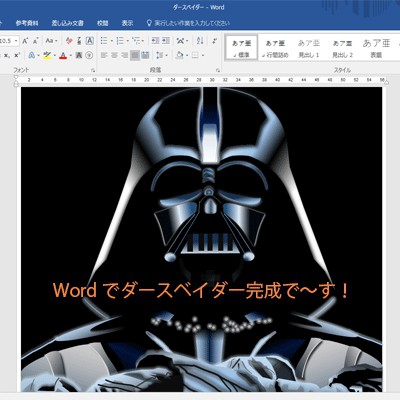
Task: Apply the 見出し 2 style
Action: (x=342, y=48)
